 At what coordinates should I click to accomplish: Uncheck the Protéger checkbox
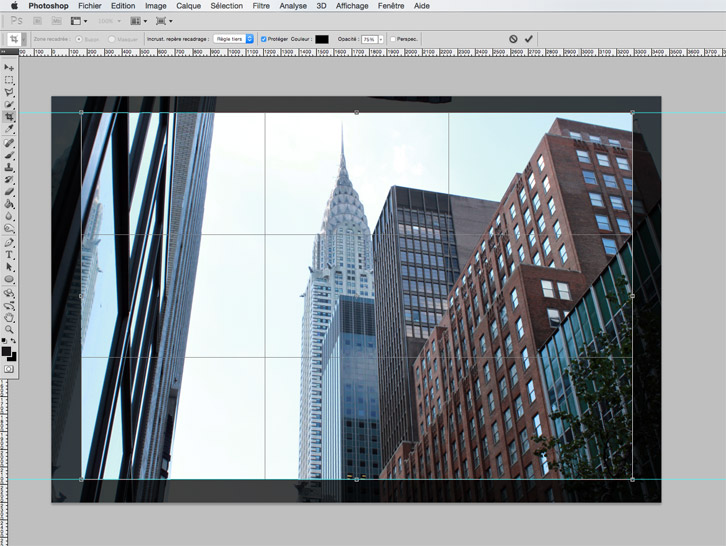[264, 39]
